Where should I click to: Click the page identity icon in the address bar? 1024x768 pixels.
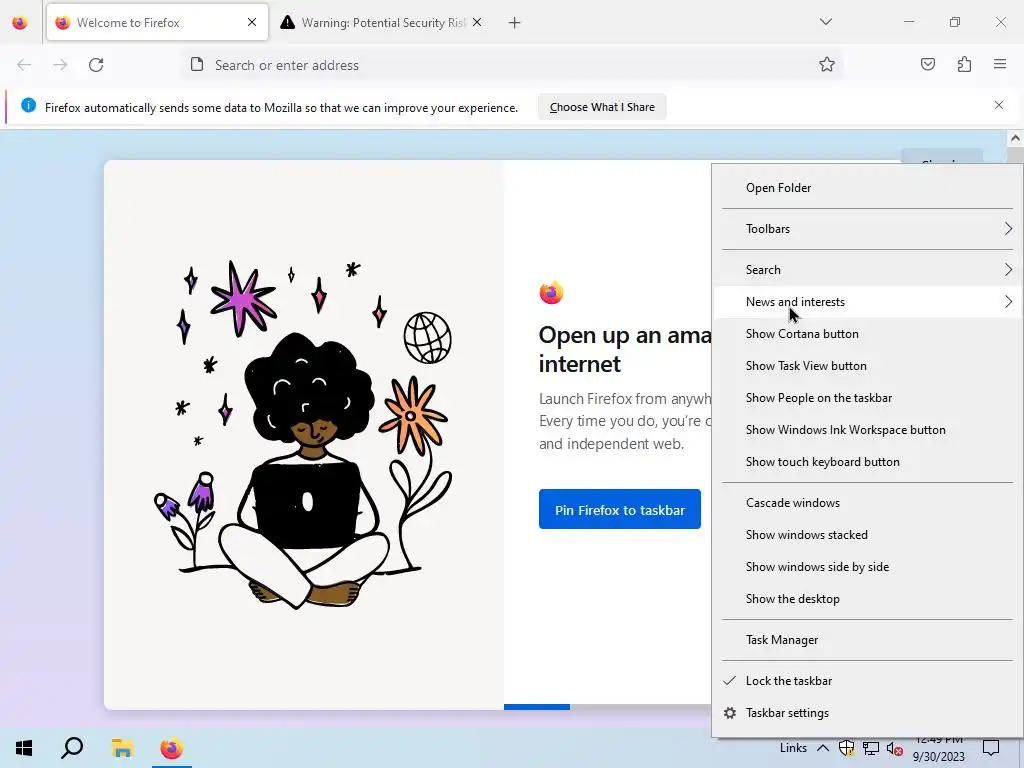point(197,65)
